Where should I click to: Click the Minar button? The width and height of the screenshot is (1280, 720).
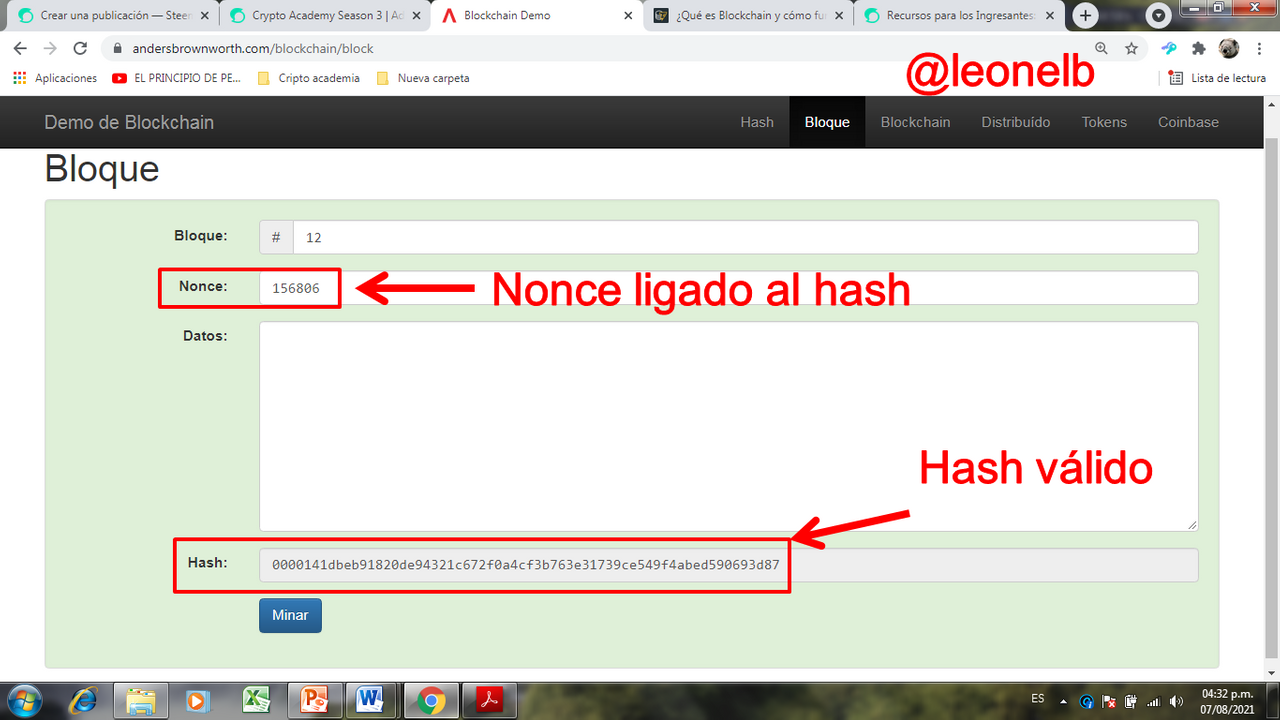[x=290, y=615]
